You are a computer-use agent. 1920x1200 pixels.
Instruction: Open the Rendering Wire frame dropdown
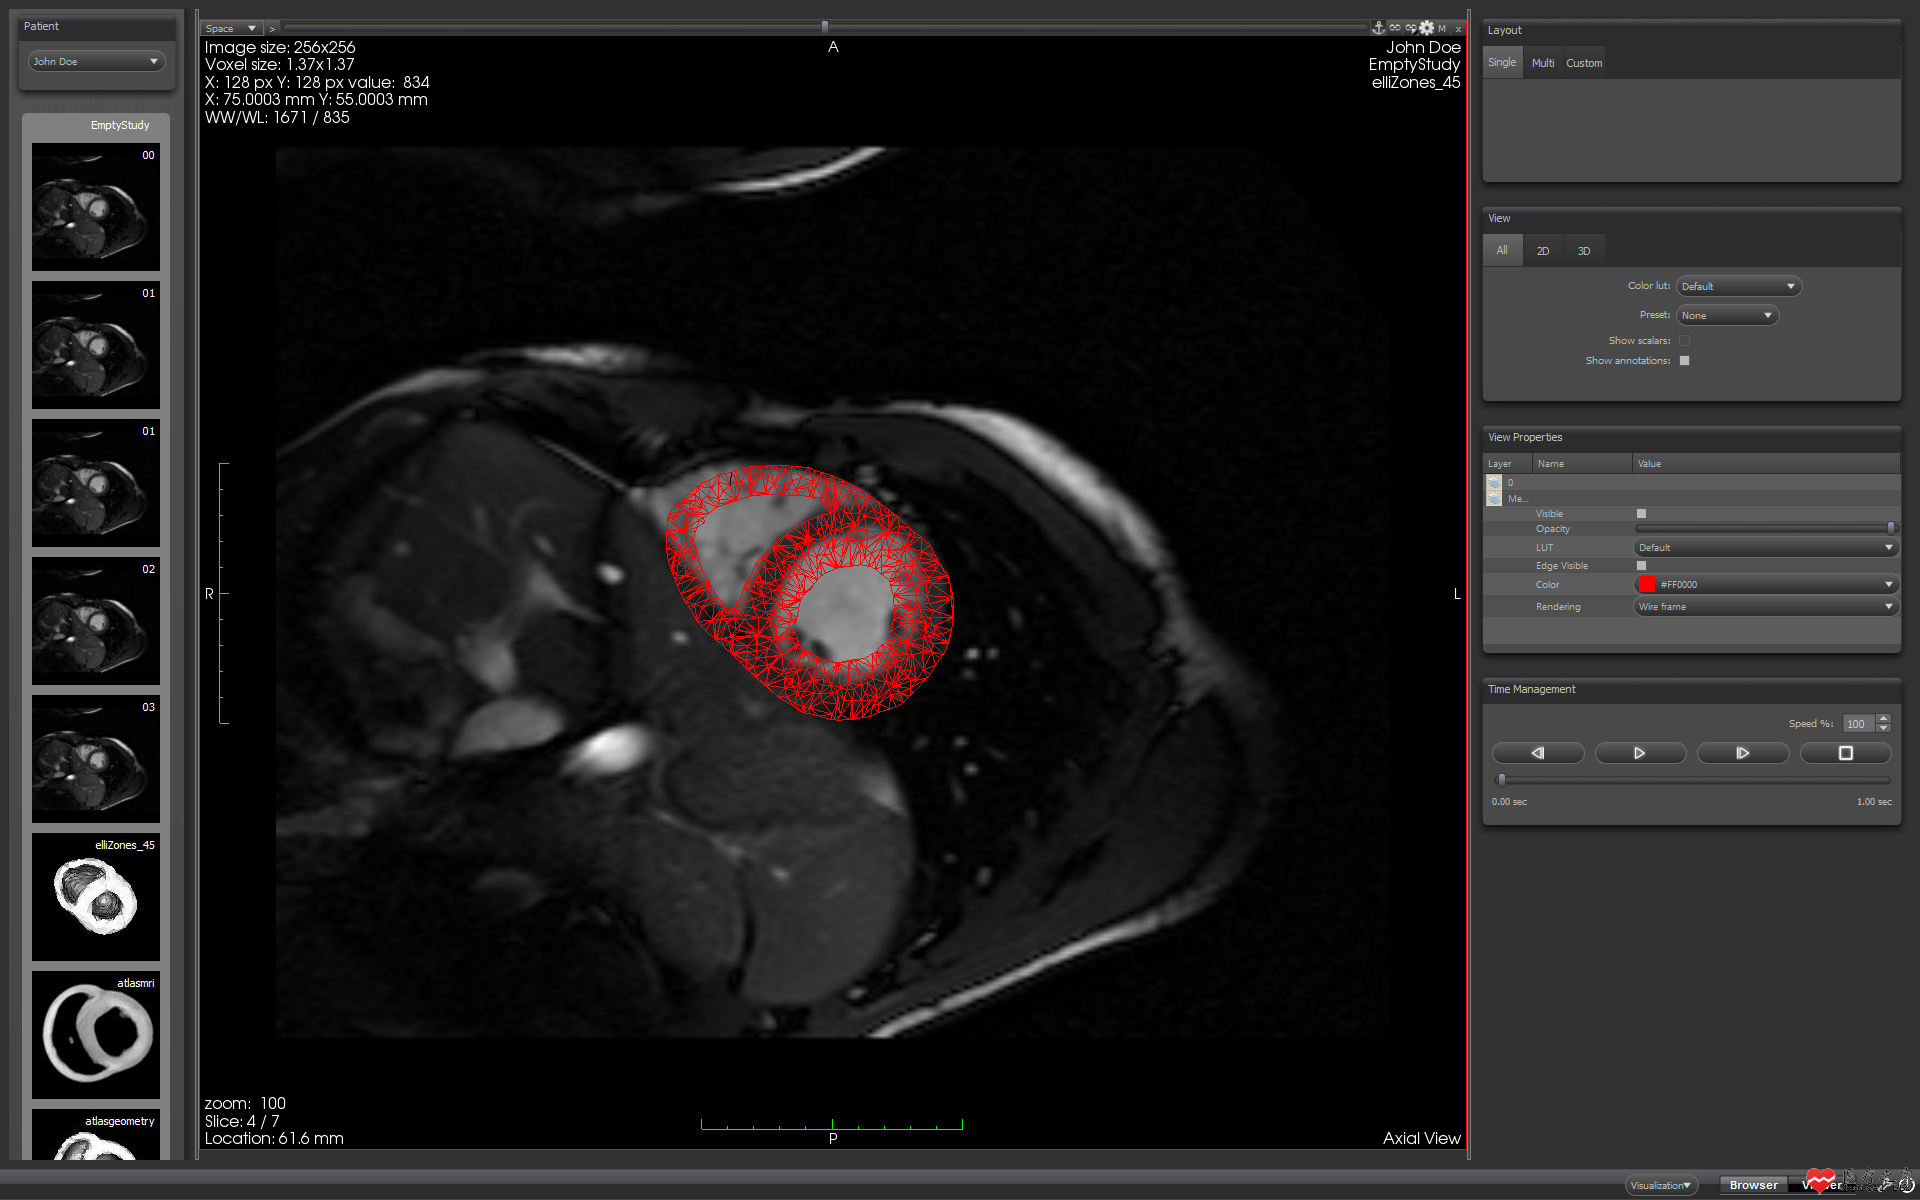(x=1766, y=606)
